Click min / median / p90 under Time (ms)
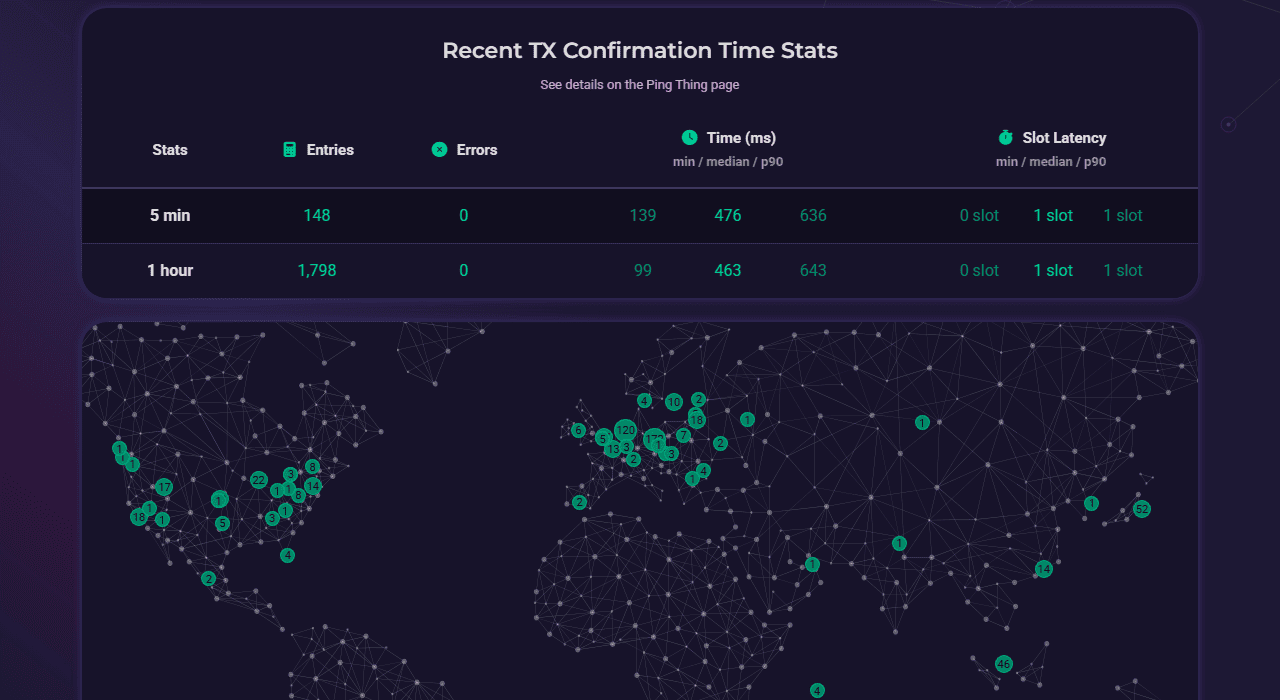This screenshot has height=700, width=1280. click(728, 161)
